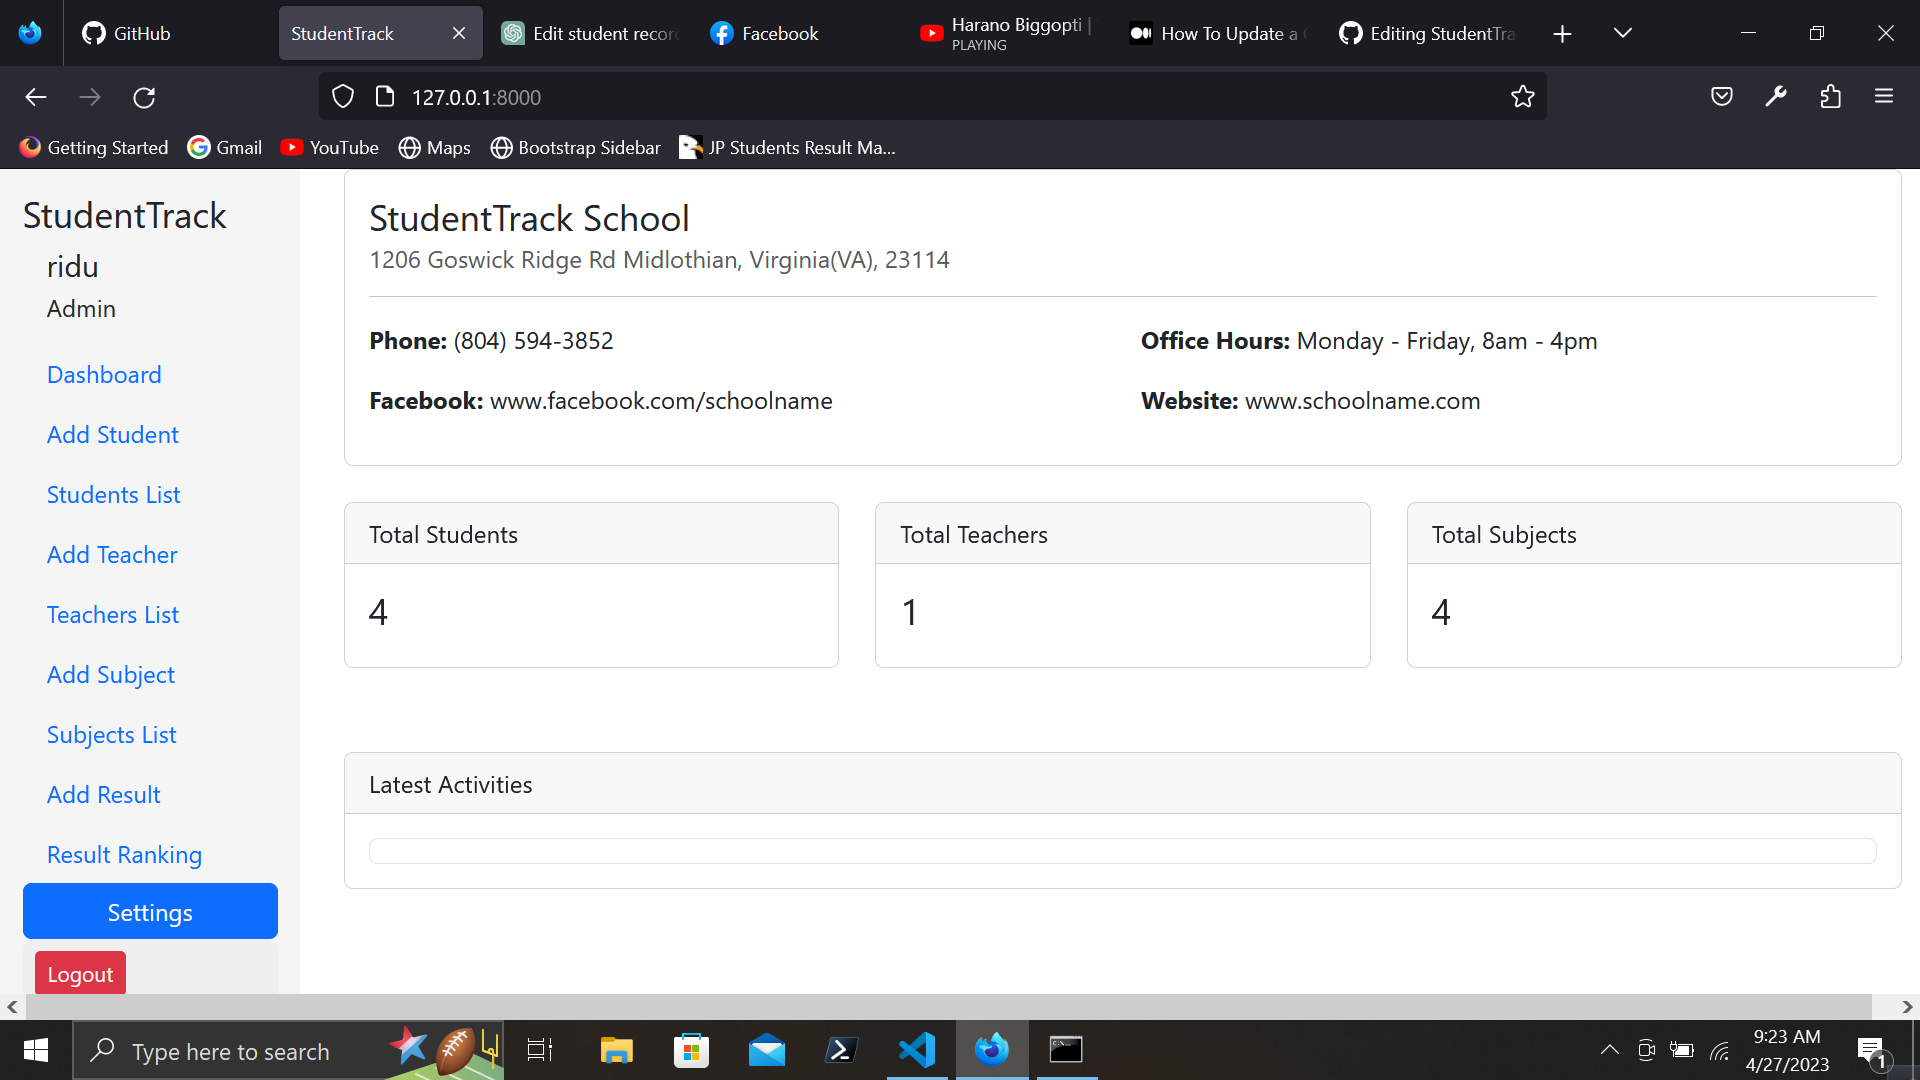Image resolution: width=1920 pixels, height=1080 pixels.
Task: Open the File Explorer taskbar icon
Action: pyautogui.click(x=616, y=1050)
